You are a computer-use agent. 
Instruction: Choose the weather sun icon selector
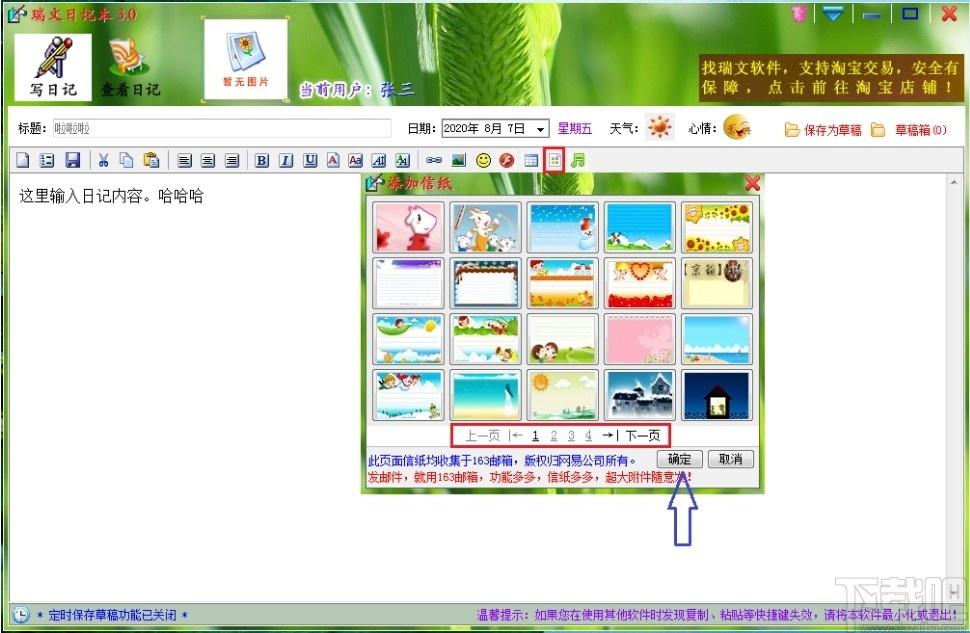pyautogui.click(x=659, y=128)
